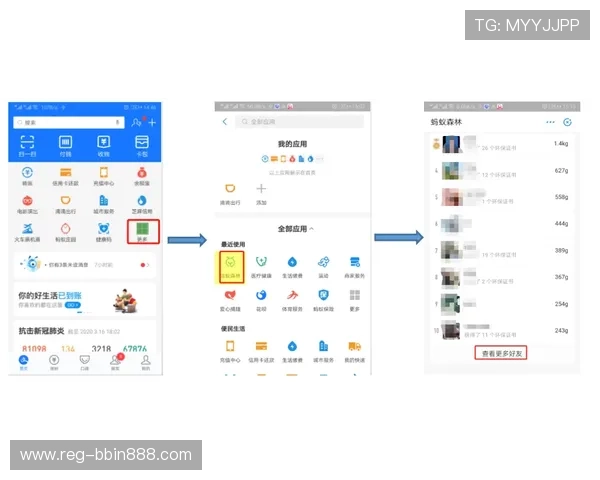
Task: Open 医疗健康 in recently used
Action: (x=261, y=267)
